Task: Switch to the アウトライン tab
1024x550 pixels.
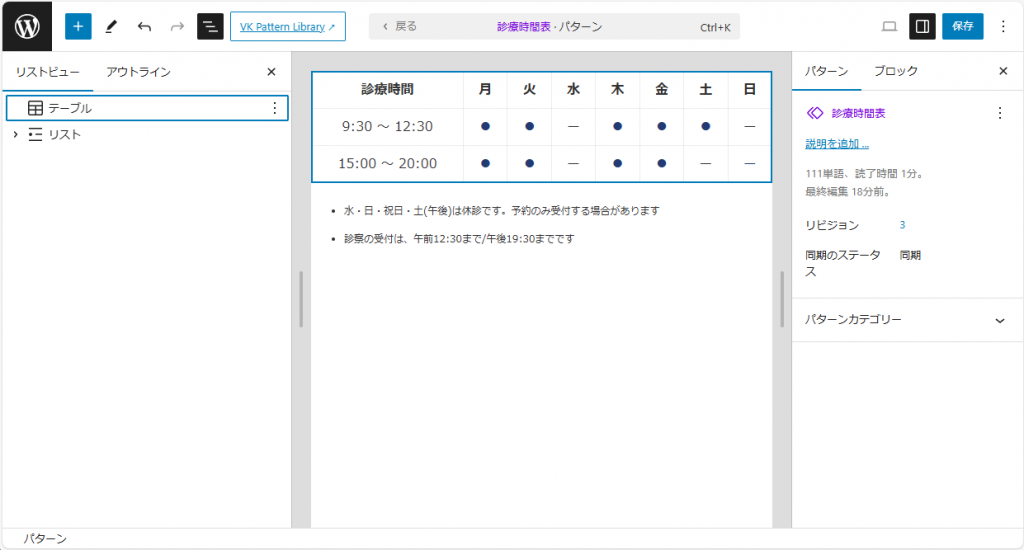Action: 138,72
